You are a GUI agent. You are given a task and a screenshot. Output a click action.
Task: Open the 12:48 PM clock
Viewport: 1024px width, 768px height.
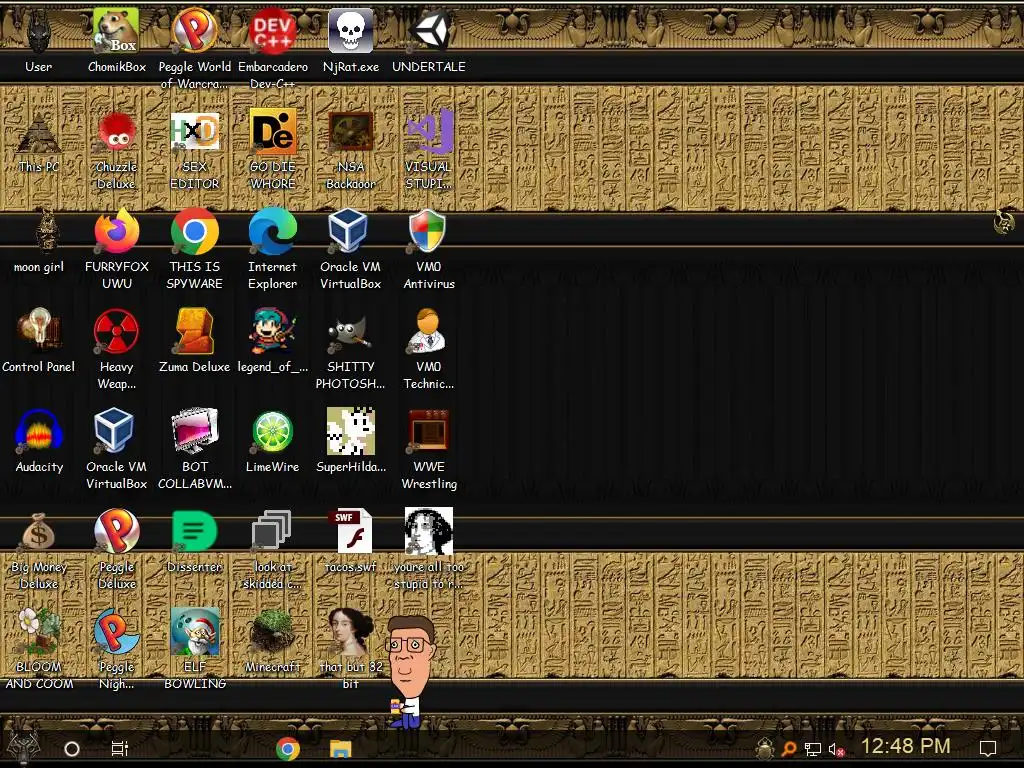point(906,746)
